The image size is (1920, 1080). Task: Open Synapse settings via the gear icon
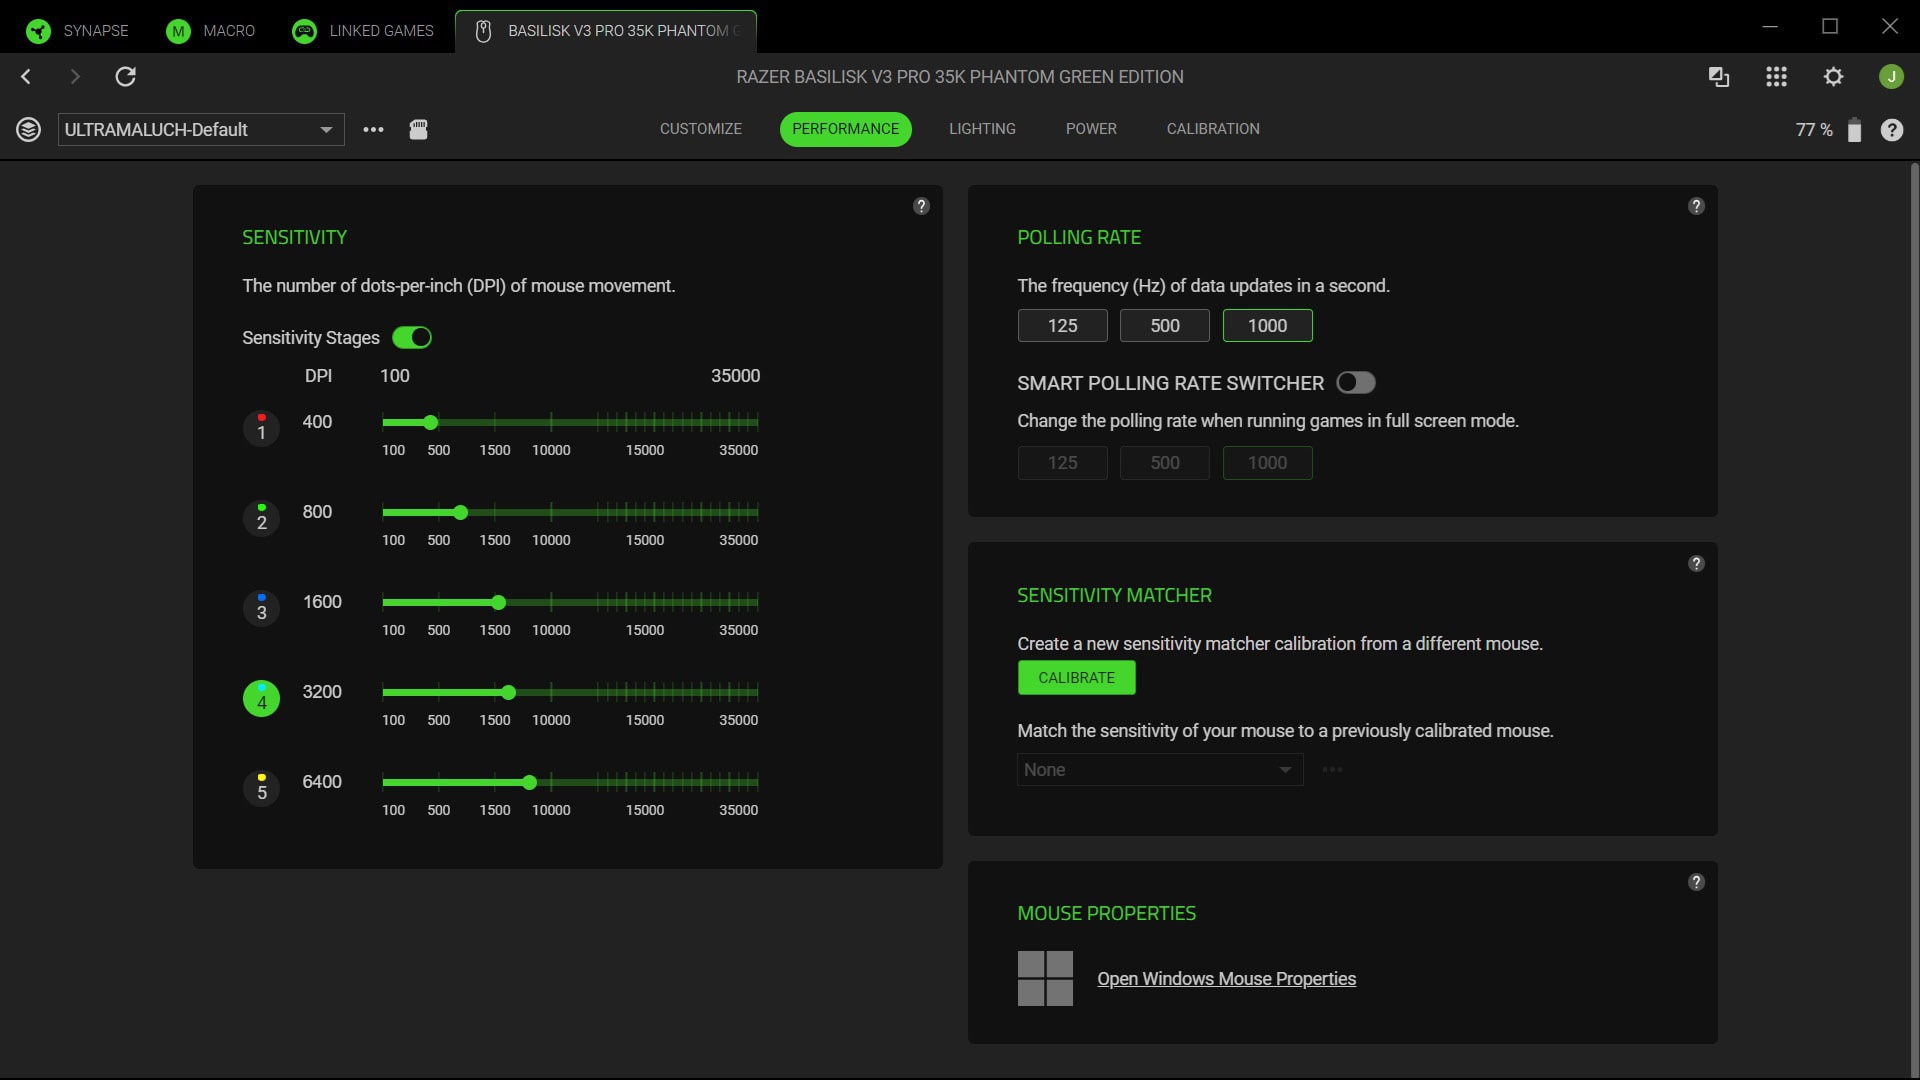[1835, 76]
